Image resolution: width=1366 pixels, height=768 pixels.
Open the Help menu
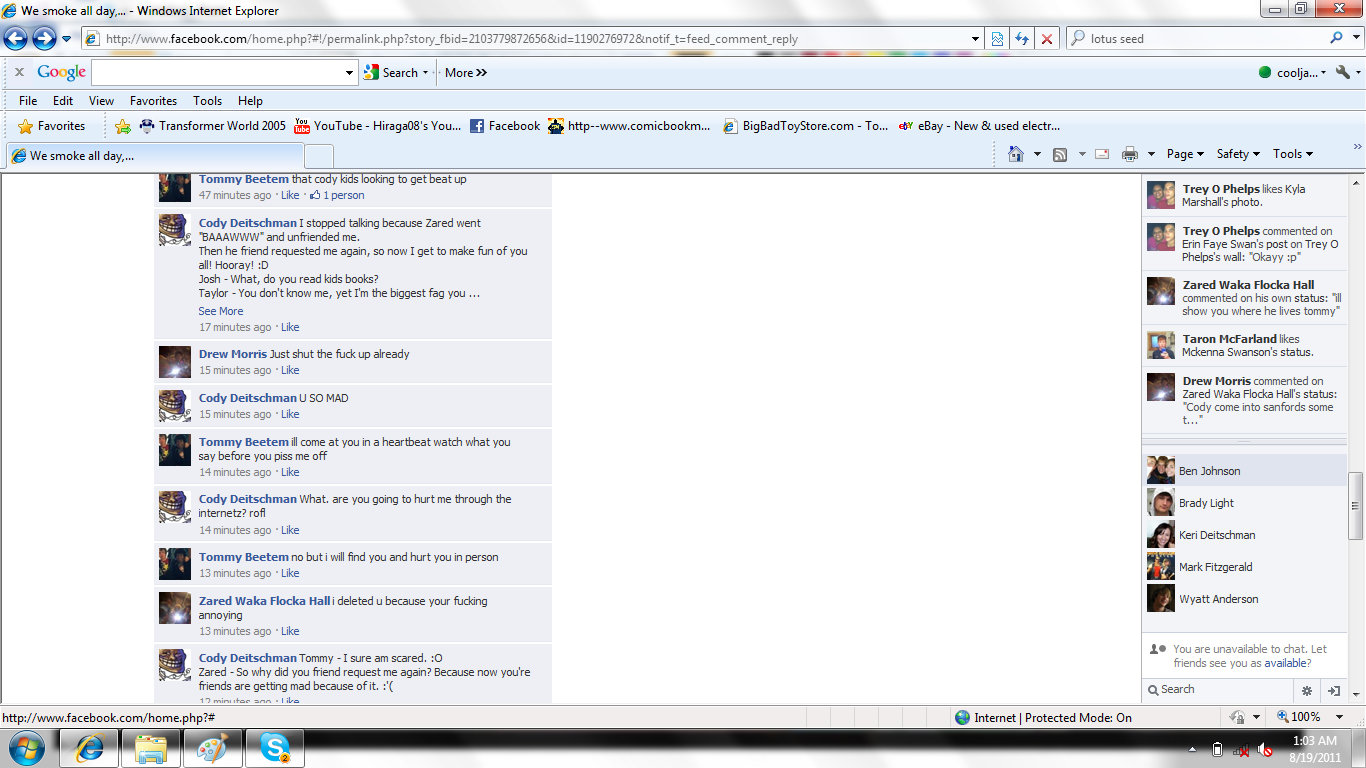[250, 101]
